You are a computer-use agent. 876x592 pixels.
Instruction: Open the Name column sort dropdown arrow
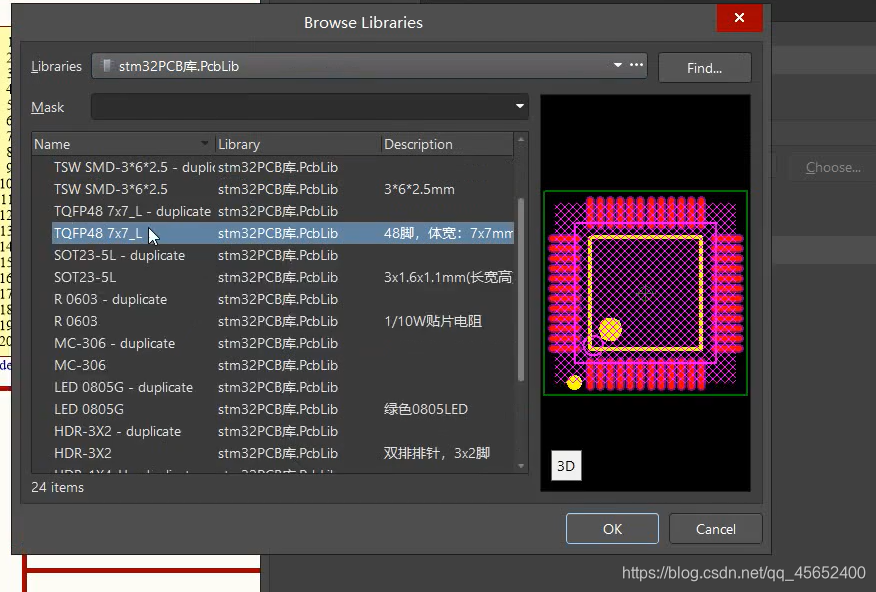pos(206,144)
